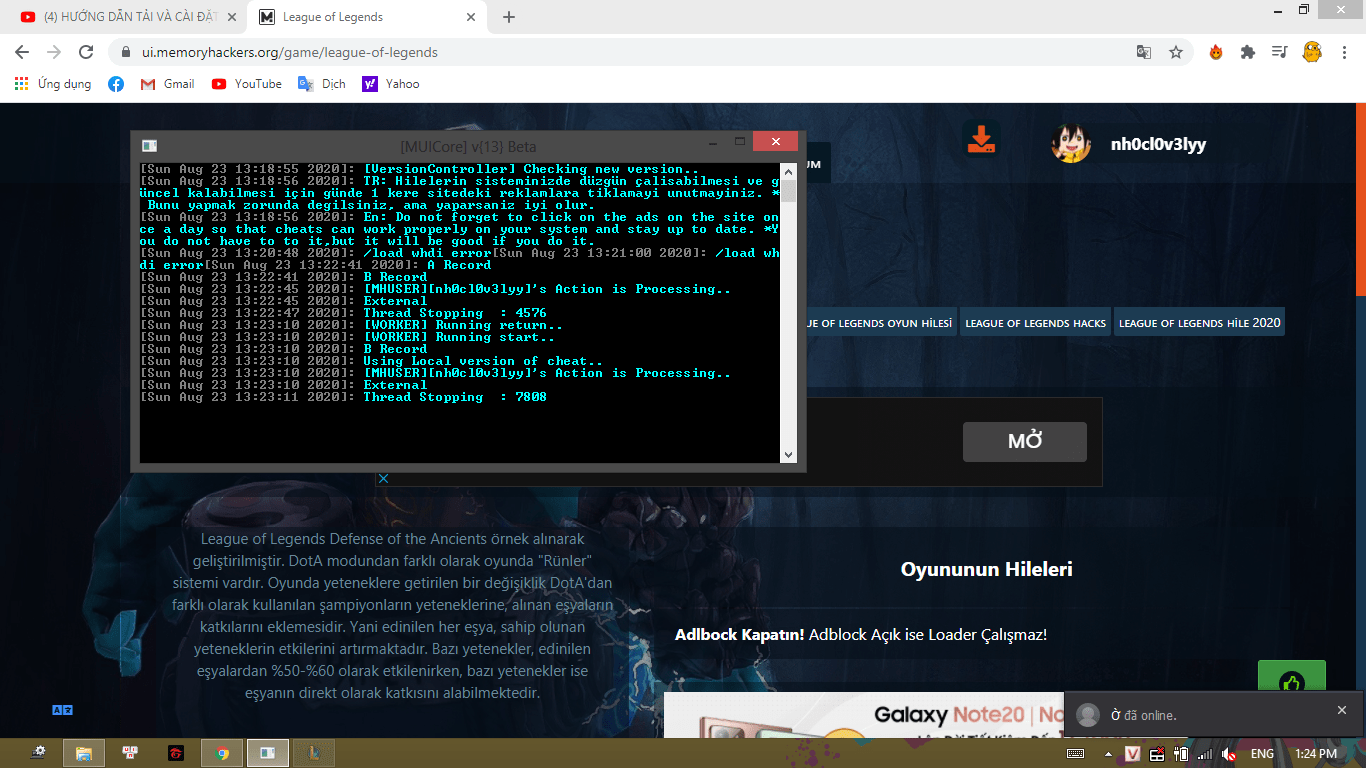Go back with the browser back arrow
The height and width of the screenshot is (768, 1366).
pos(24,52)
